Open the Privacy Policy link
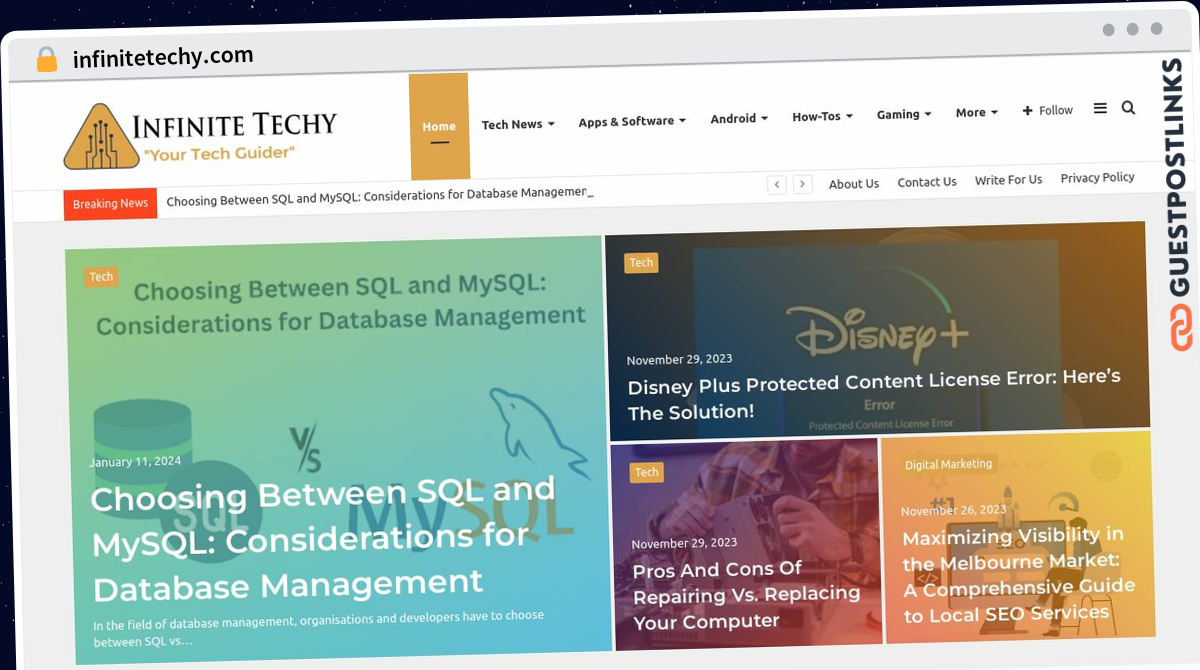 pos(1097,178)
